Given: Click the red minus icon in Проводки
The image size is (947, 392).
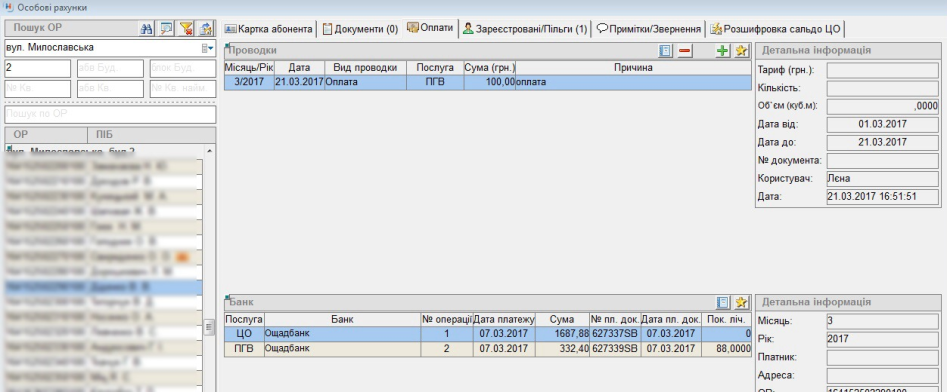Looking at the screenshot, I should (x=685, y=51).
